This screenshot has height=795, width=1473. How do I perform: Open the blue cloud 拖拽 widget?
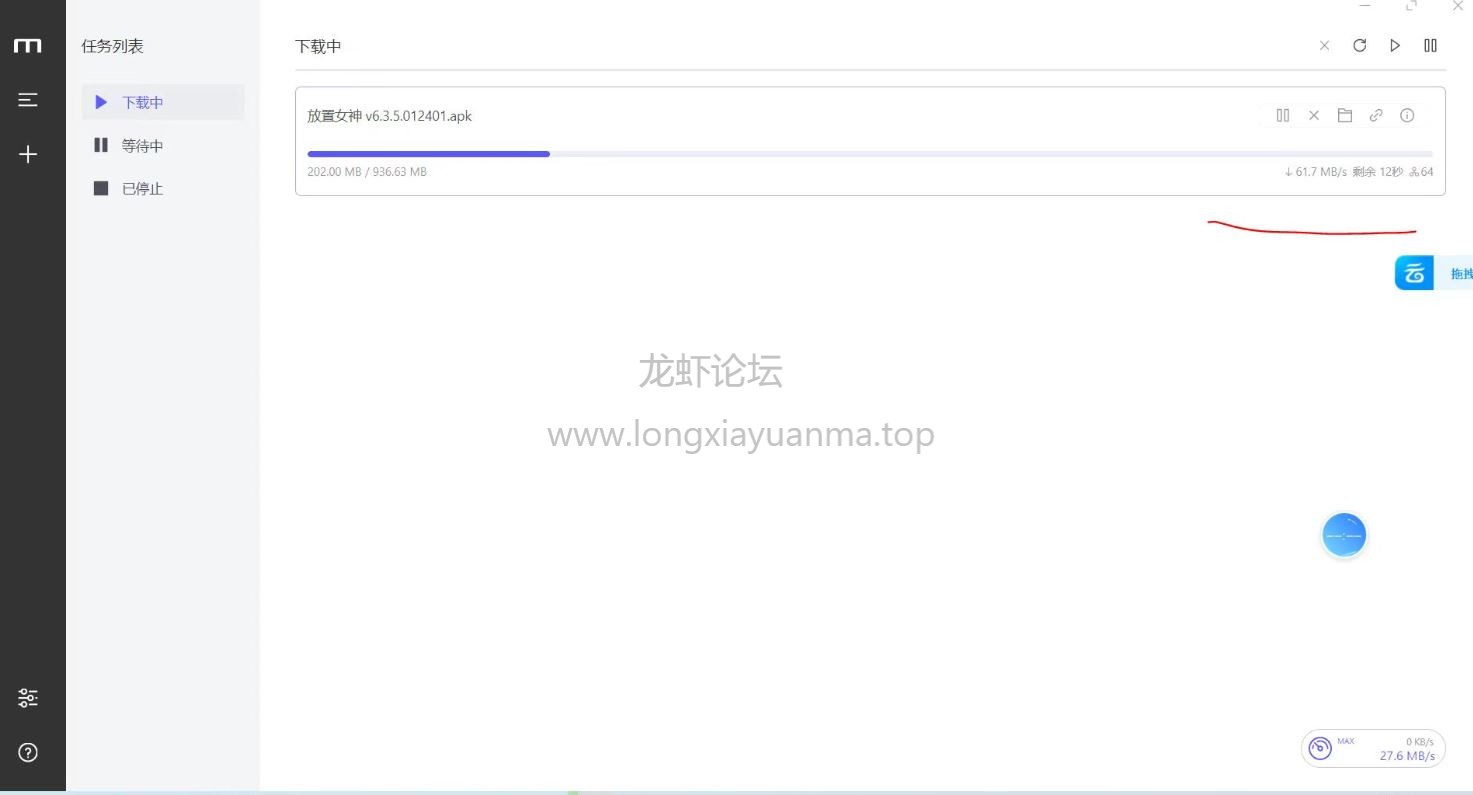[1434, 273]
